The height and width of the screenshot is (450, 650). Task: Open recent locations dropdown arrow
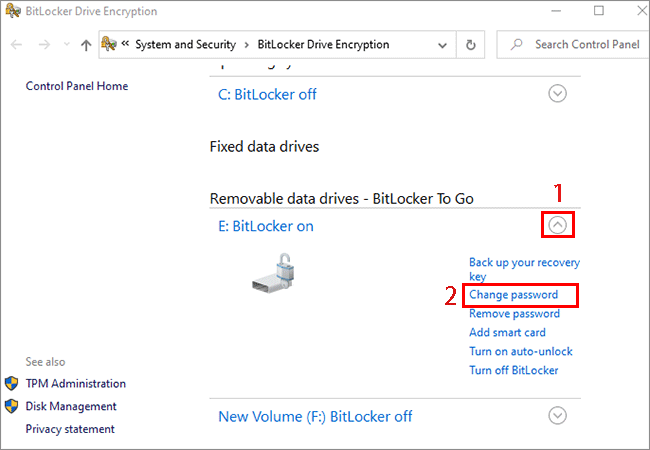(67, 44)
